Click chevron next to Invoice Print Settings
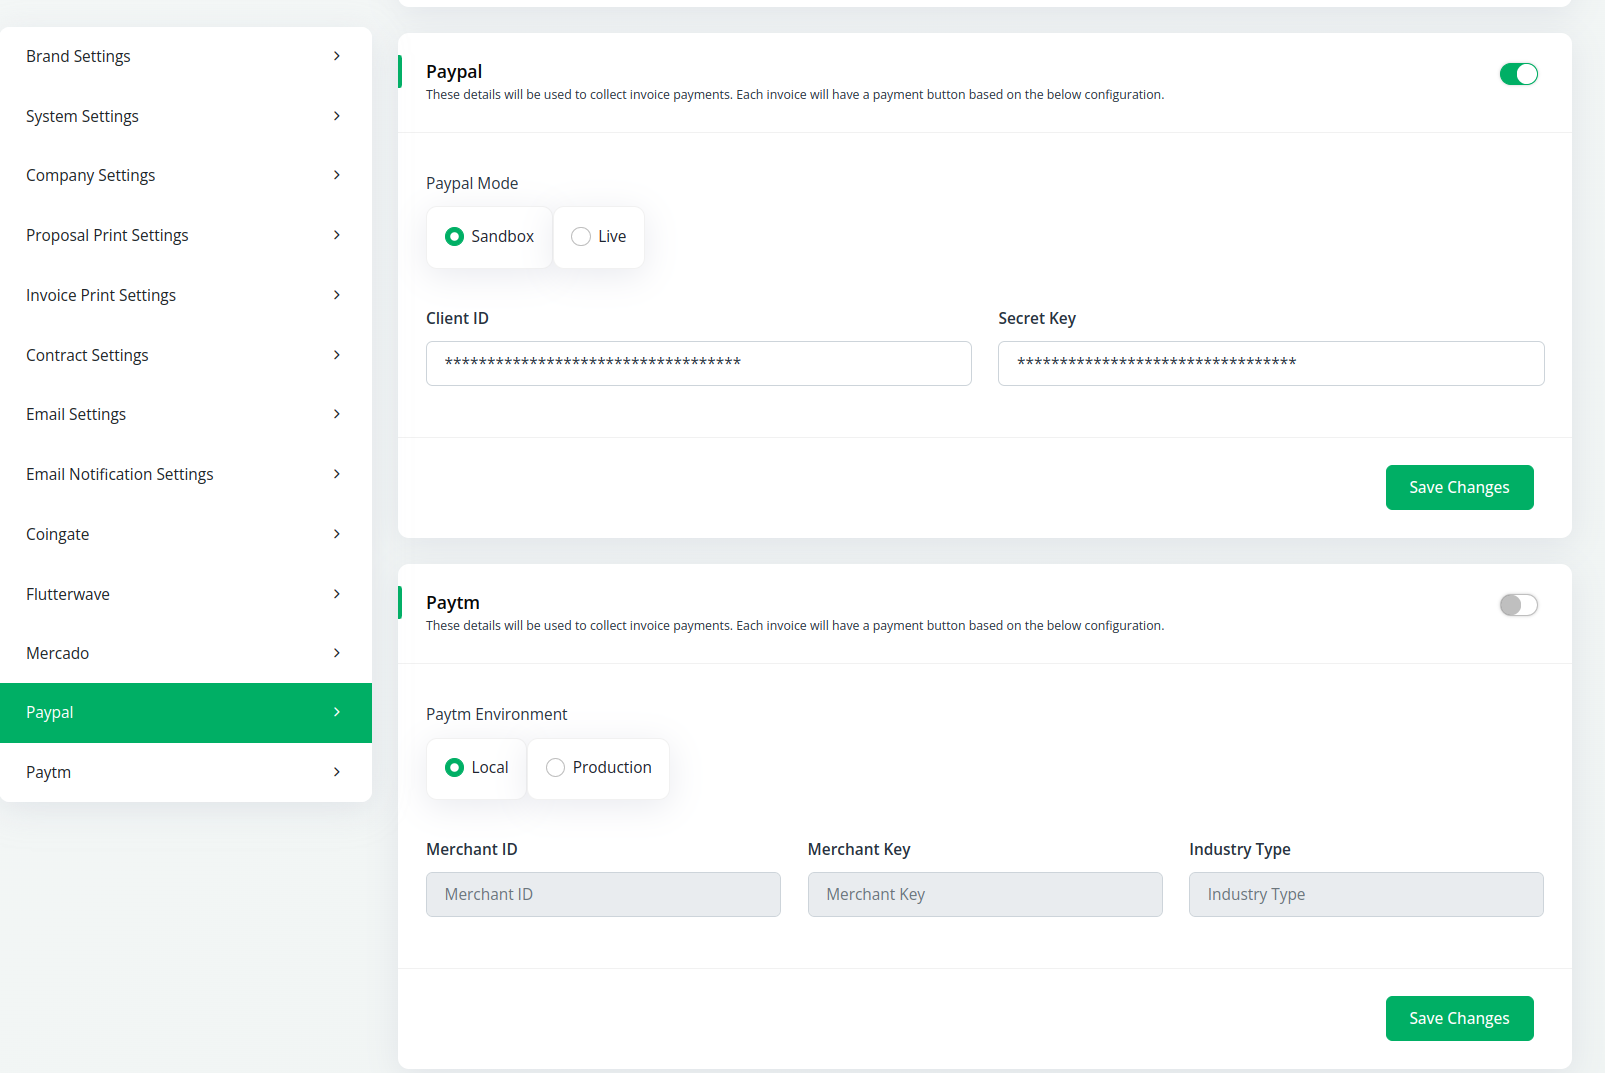Screen dimensions: 1605x1073 pyautogui.click(x=337, y=295)
